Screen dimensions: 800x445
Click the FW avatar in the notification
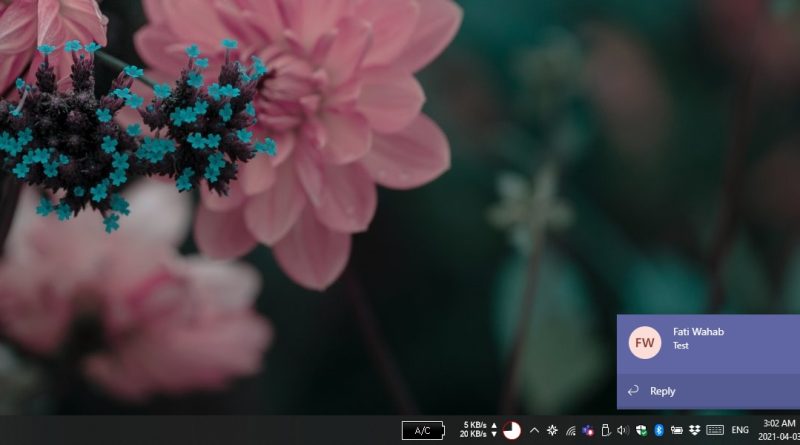(x=645, y=342)
